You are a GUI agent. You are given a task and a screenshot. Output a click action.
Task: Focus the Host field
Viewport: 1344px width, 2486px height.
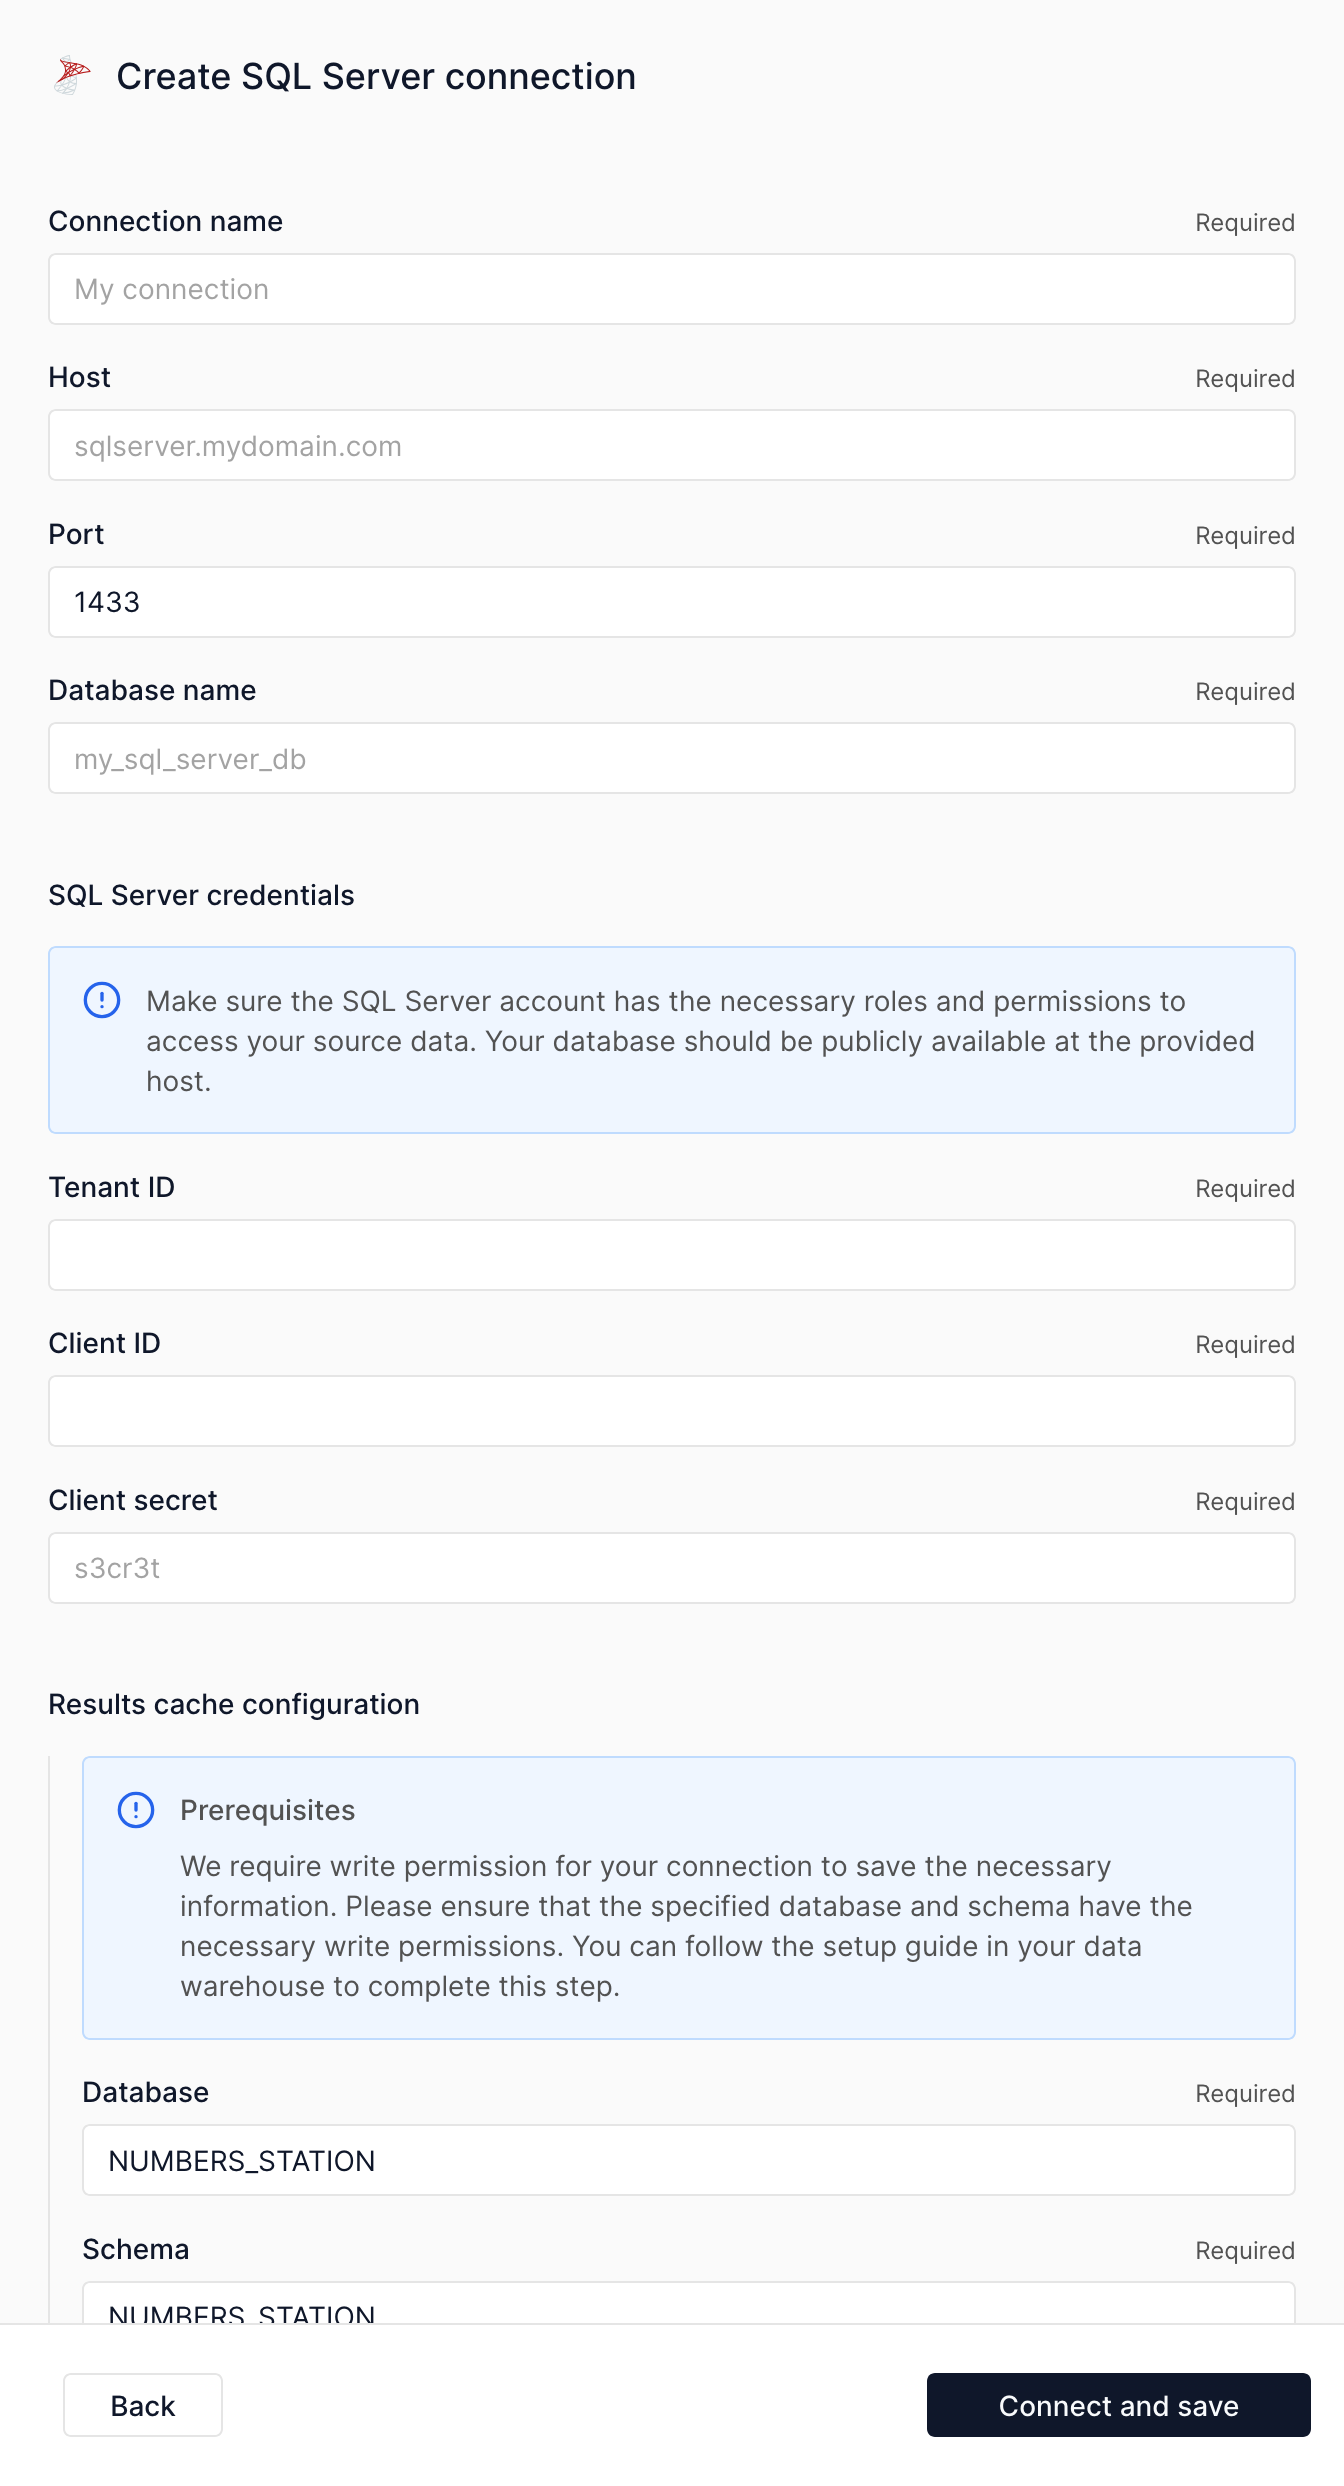[x=671, y=445]
